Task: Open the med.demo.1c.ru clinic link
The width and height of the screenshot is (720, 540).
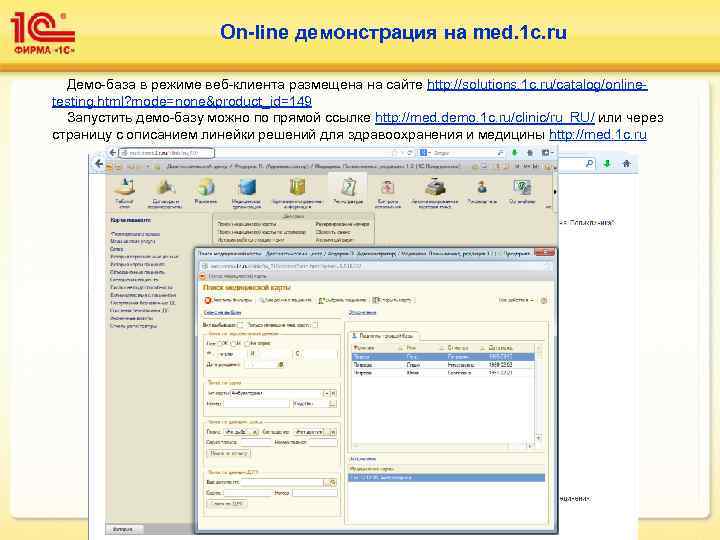Action: tap(484, 118)
